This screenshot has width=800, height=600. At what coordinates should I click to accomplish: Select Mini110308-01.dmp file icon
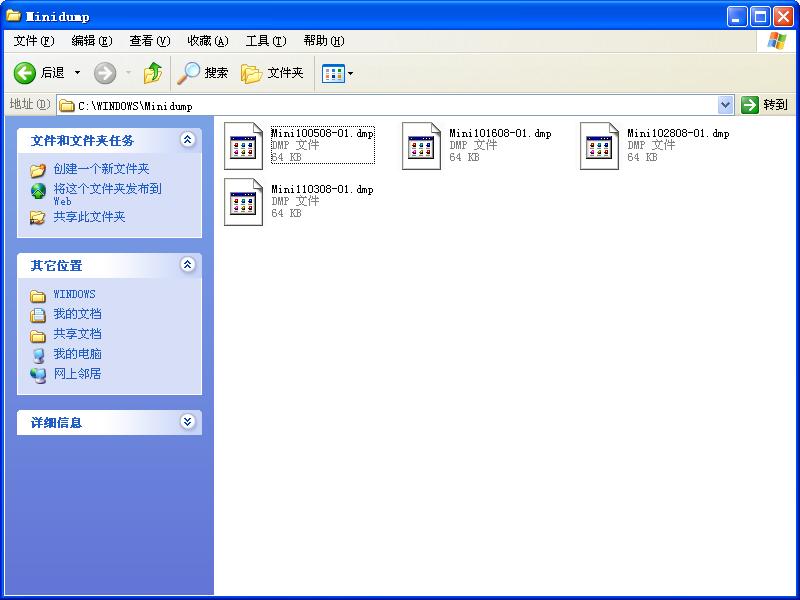coord(243,202)
